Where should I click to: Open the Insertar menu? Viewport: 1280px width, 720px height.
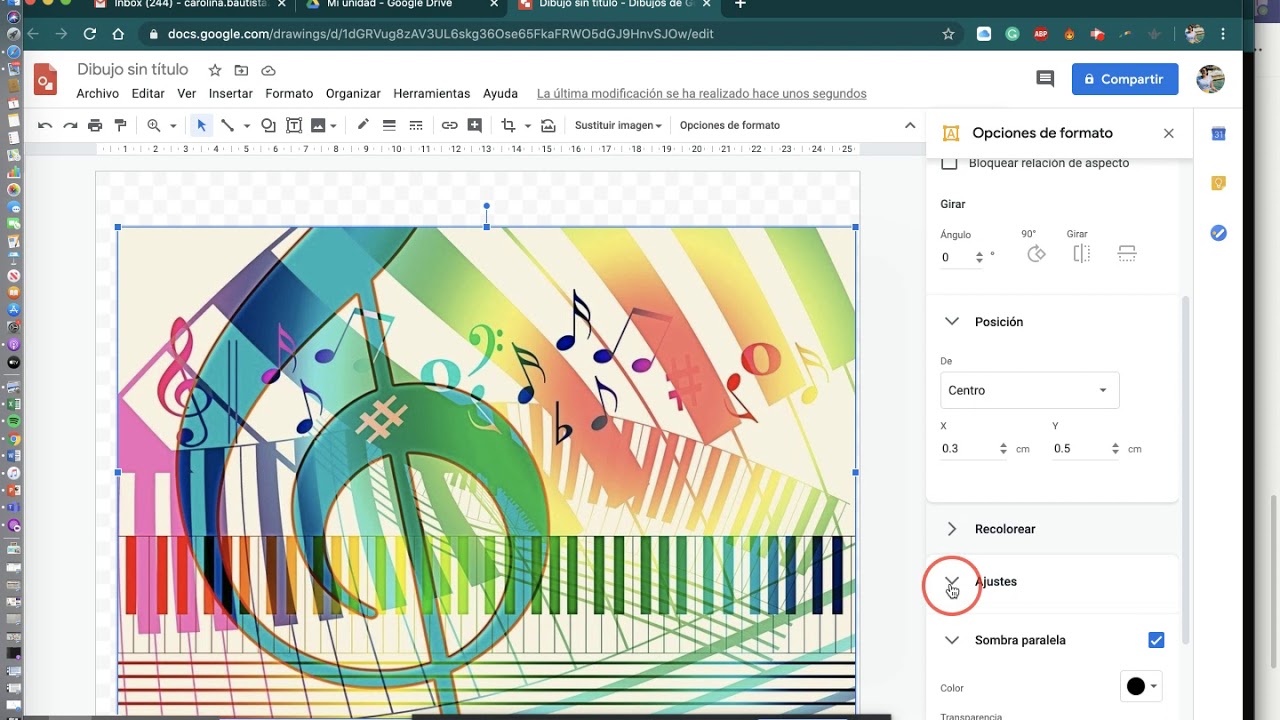point(230,93)
